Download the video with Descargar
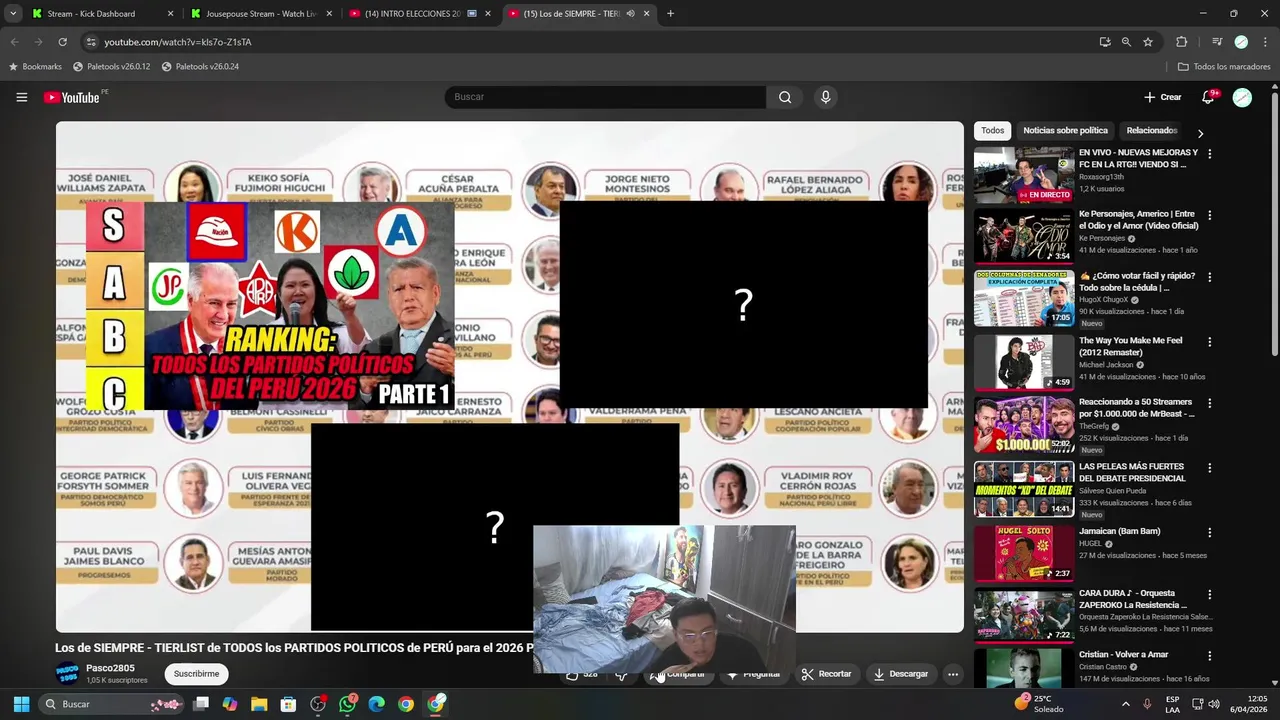 click(x=900, y=674)
